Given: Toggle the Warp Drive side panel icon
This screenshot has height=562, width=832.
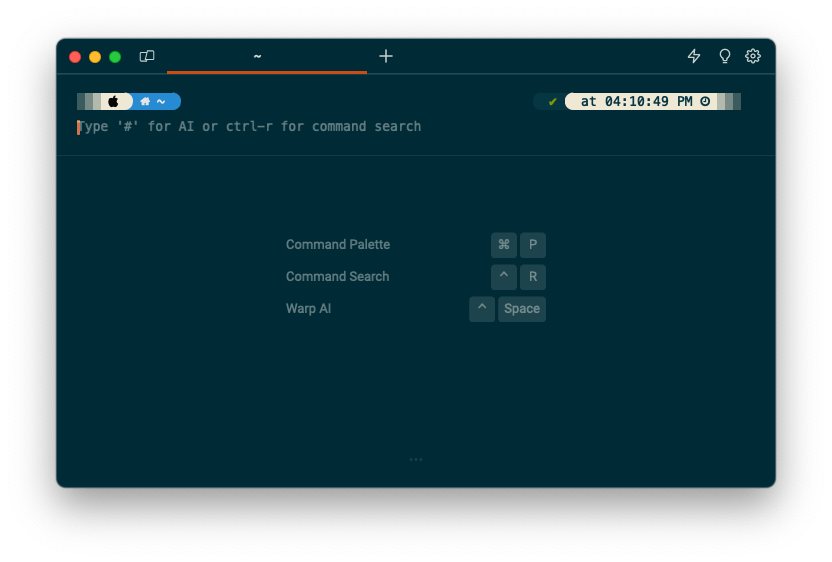Looking at the screenshot, I should (x=147, y=56).
